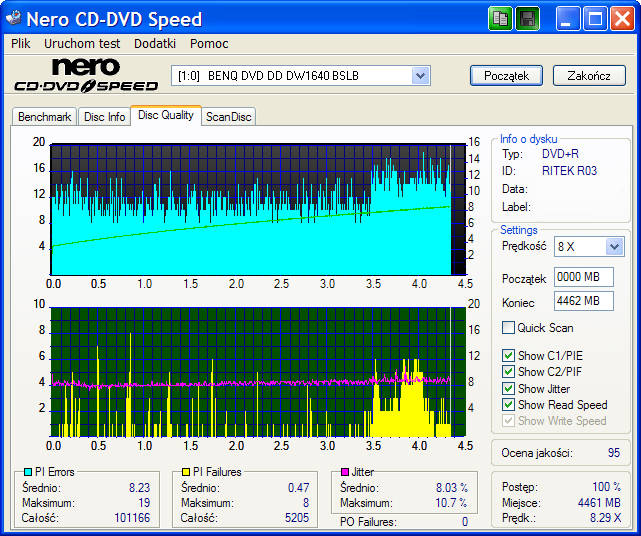Open the Plik menu

pos(21,43)
